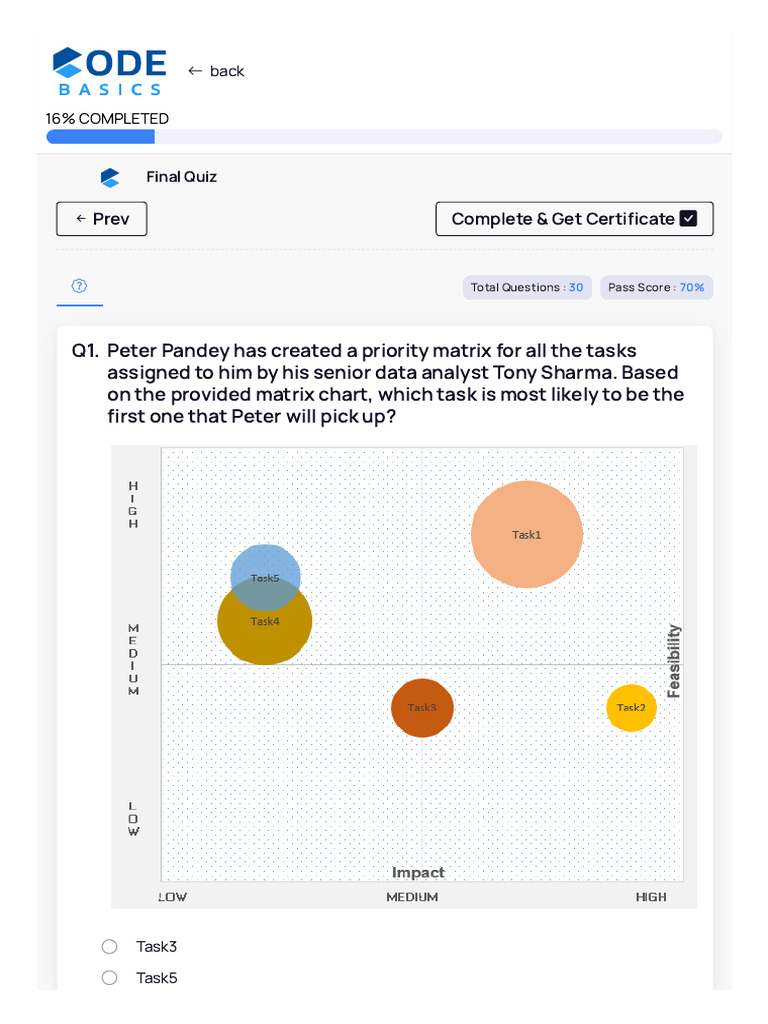Click the Final Quiz module icon
Screen dimensions: 768x1024
(x=110, y=177)
